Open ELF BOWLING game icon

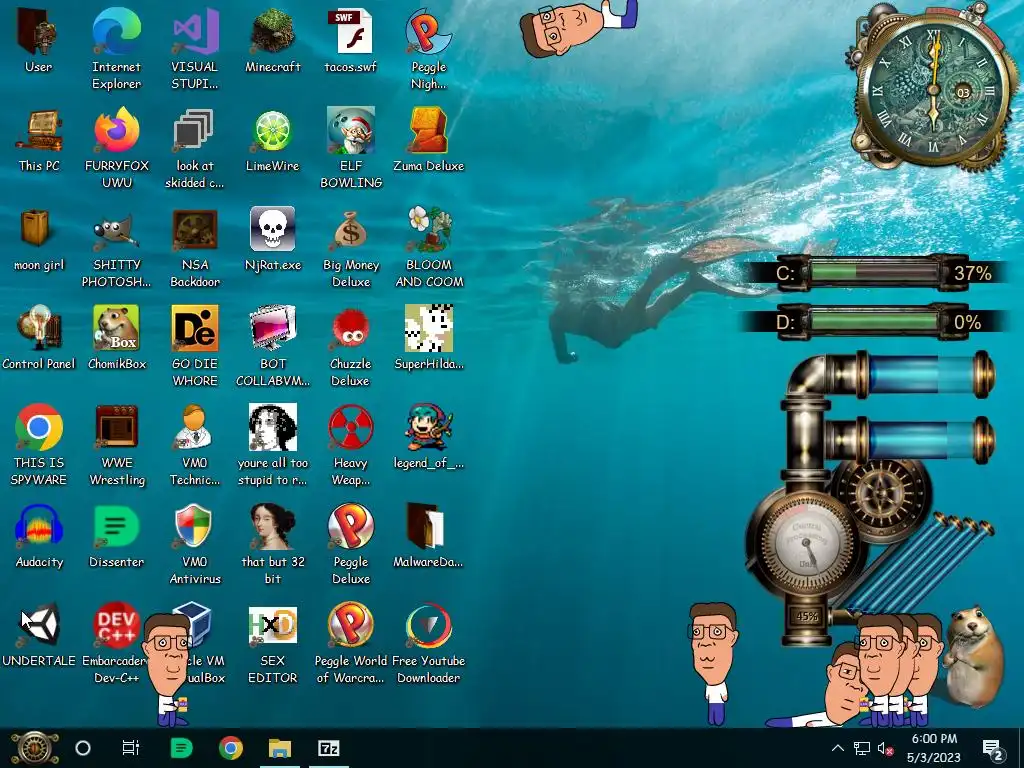click(350, 148)
